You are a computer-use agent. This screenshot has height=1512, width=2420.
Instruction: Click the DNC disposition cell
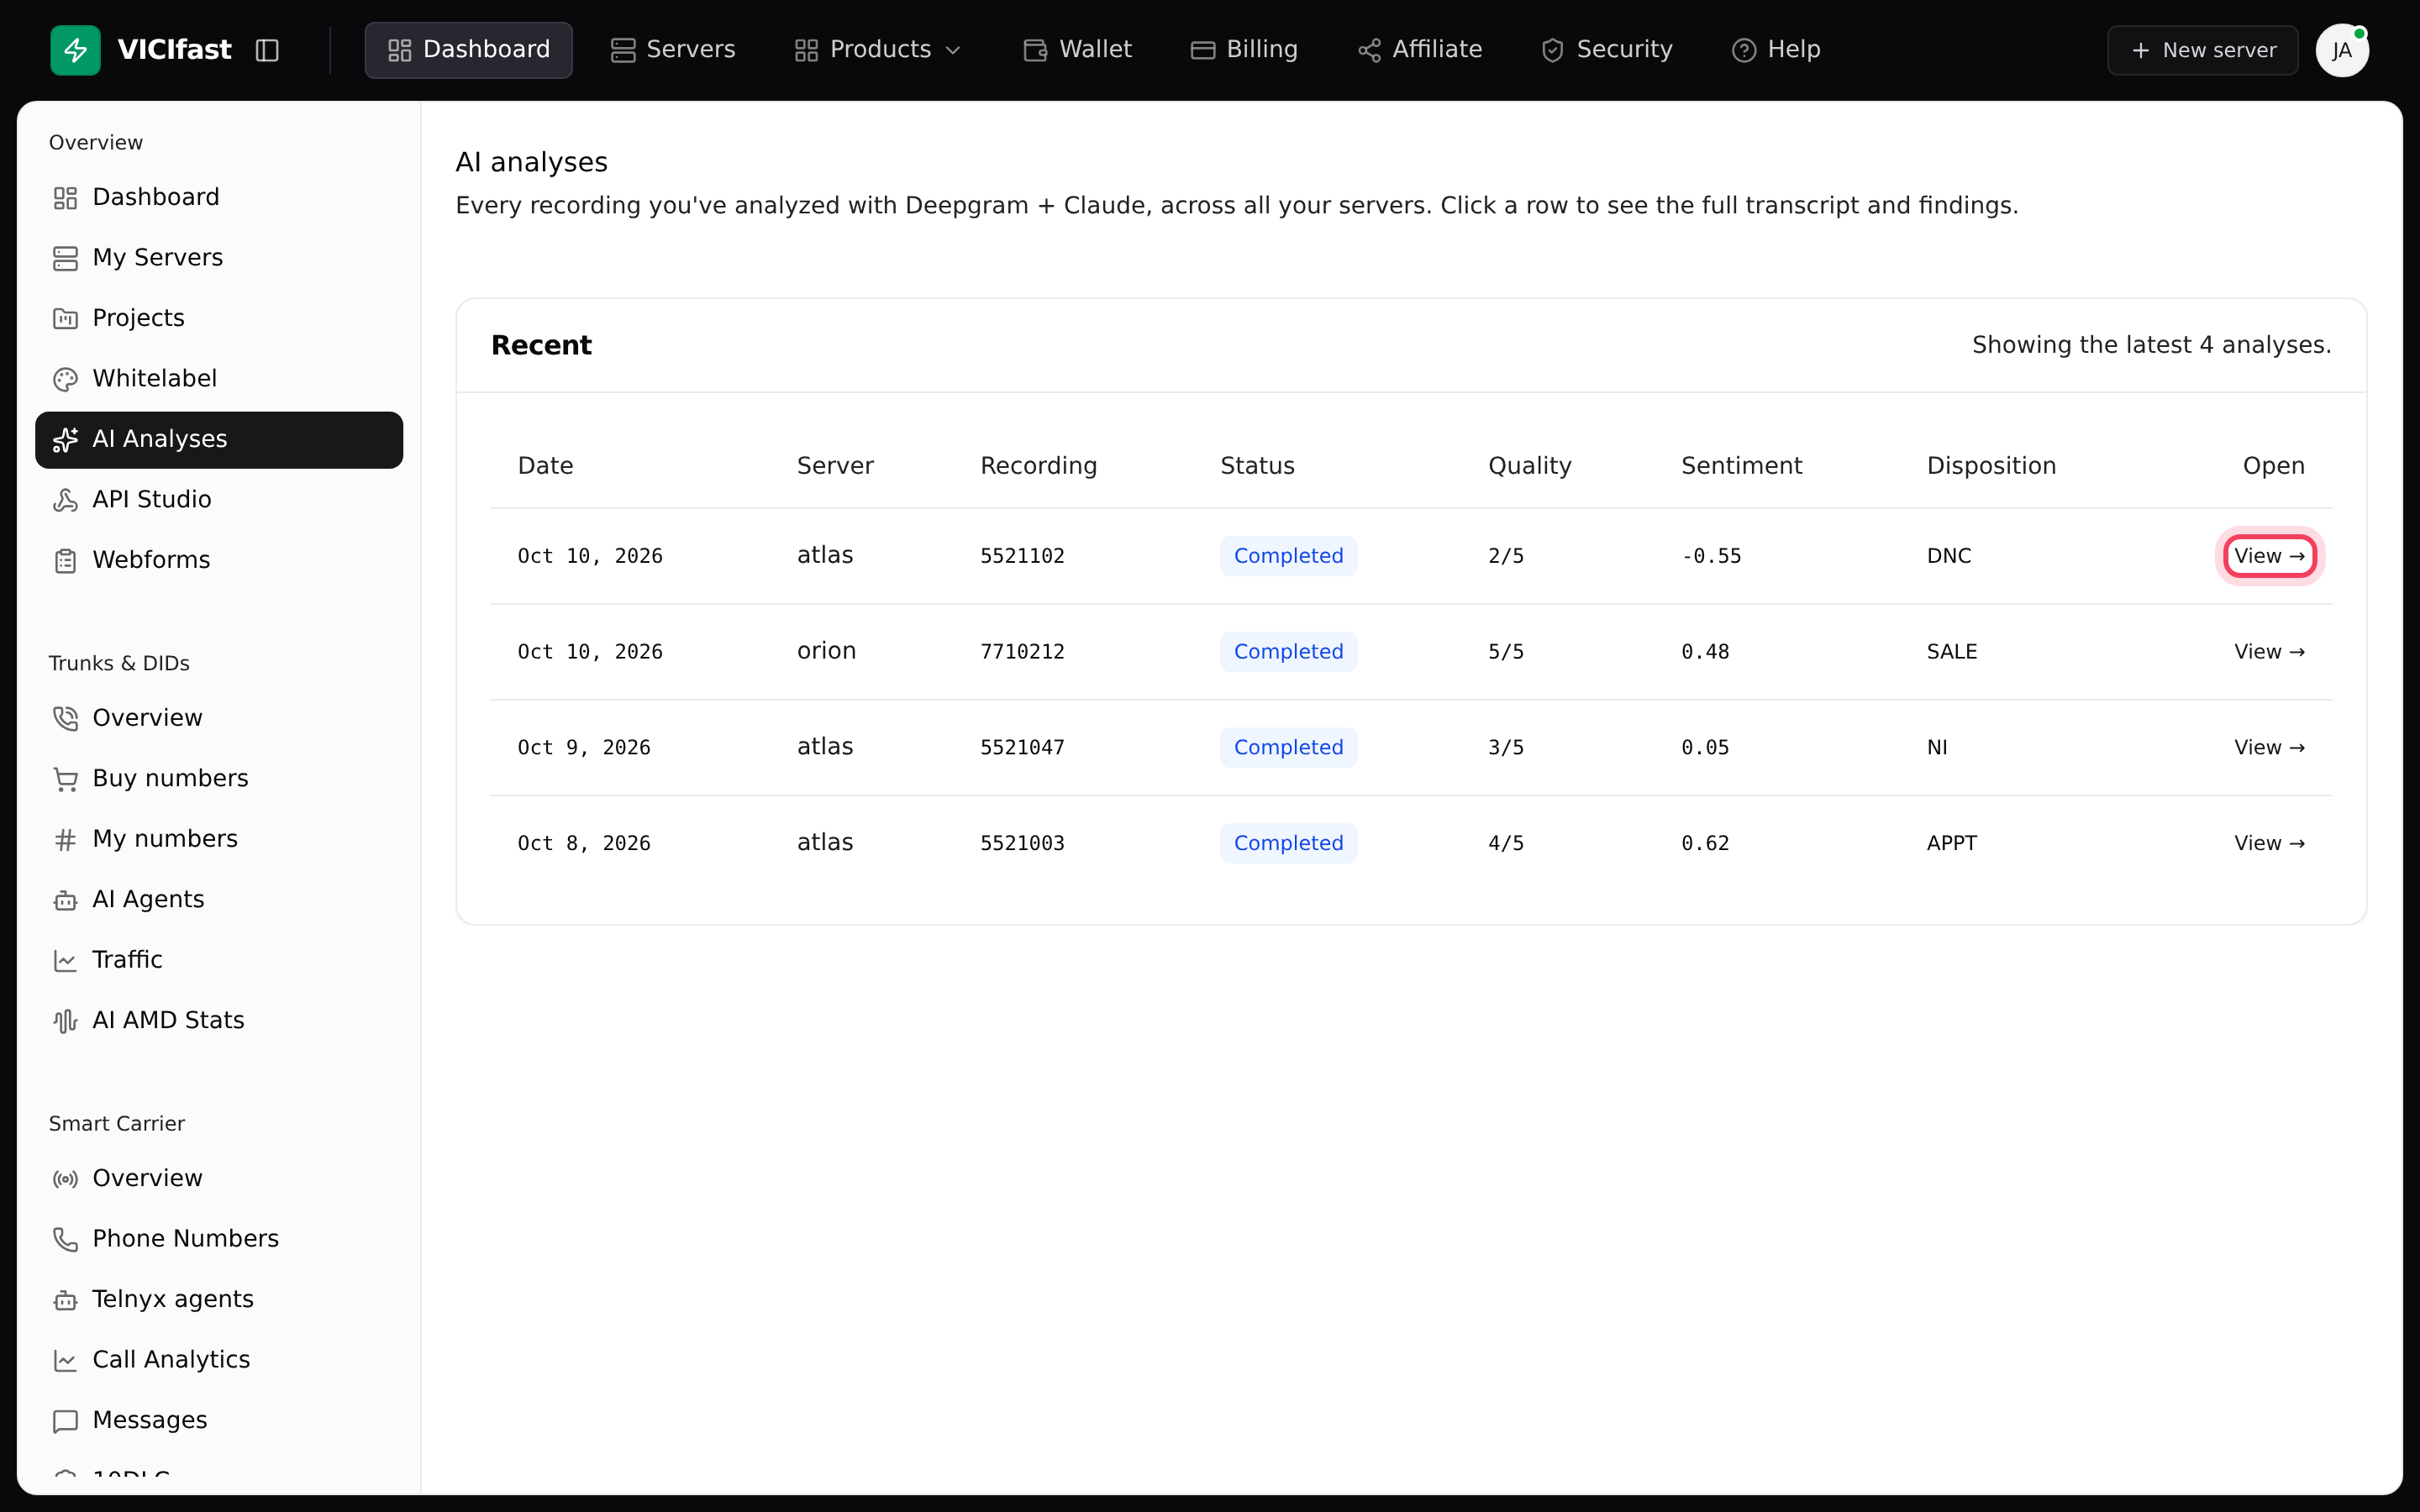point(1949,556)
